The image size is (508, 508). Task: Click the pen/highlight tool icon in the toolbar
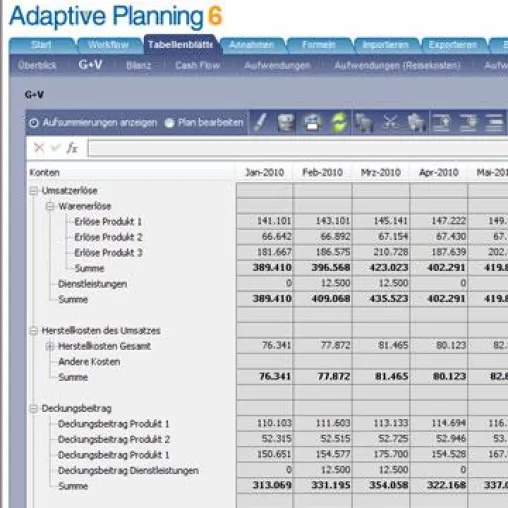pyautogui.click(x=261, y=123)
